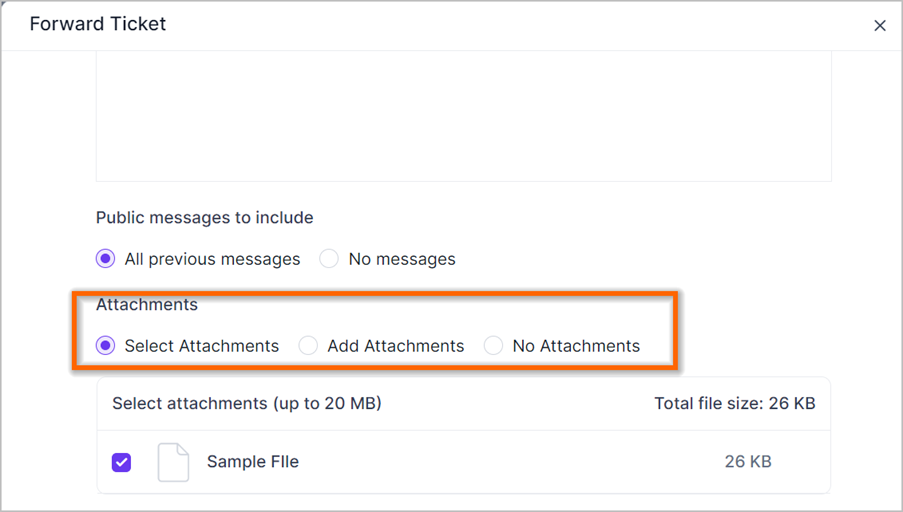903x512 pixels.
Task: Click the Public messages to include label
Action: (204, 218)
